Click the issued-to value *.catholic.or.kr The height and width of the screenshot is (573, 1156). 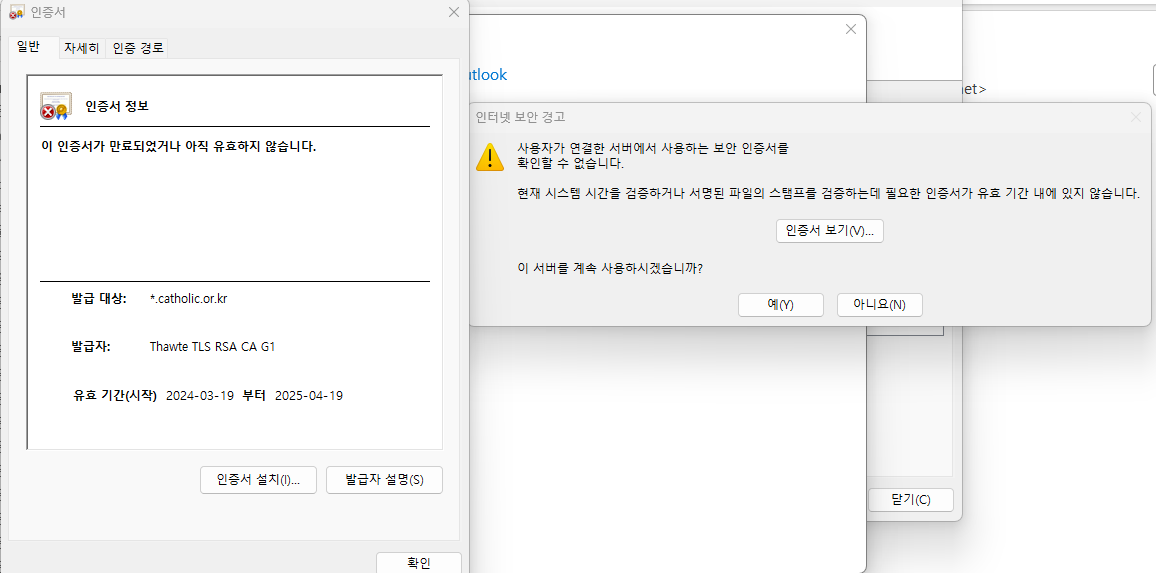click(189, 299)
